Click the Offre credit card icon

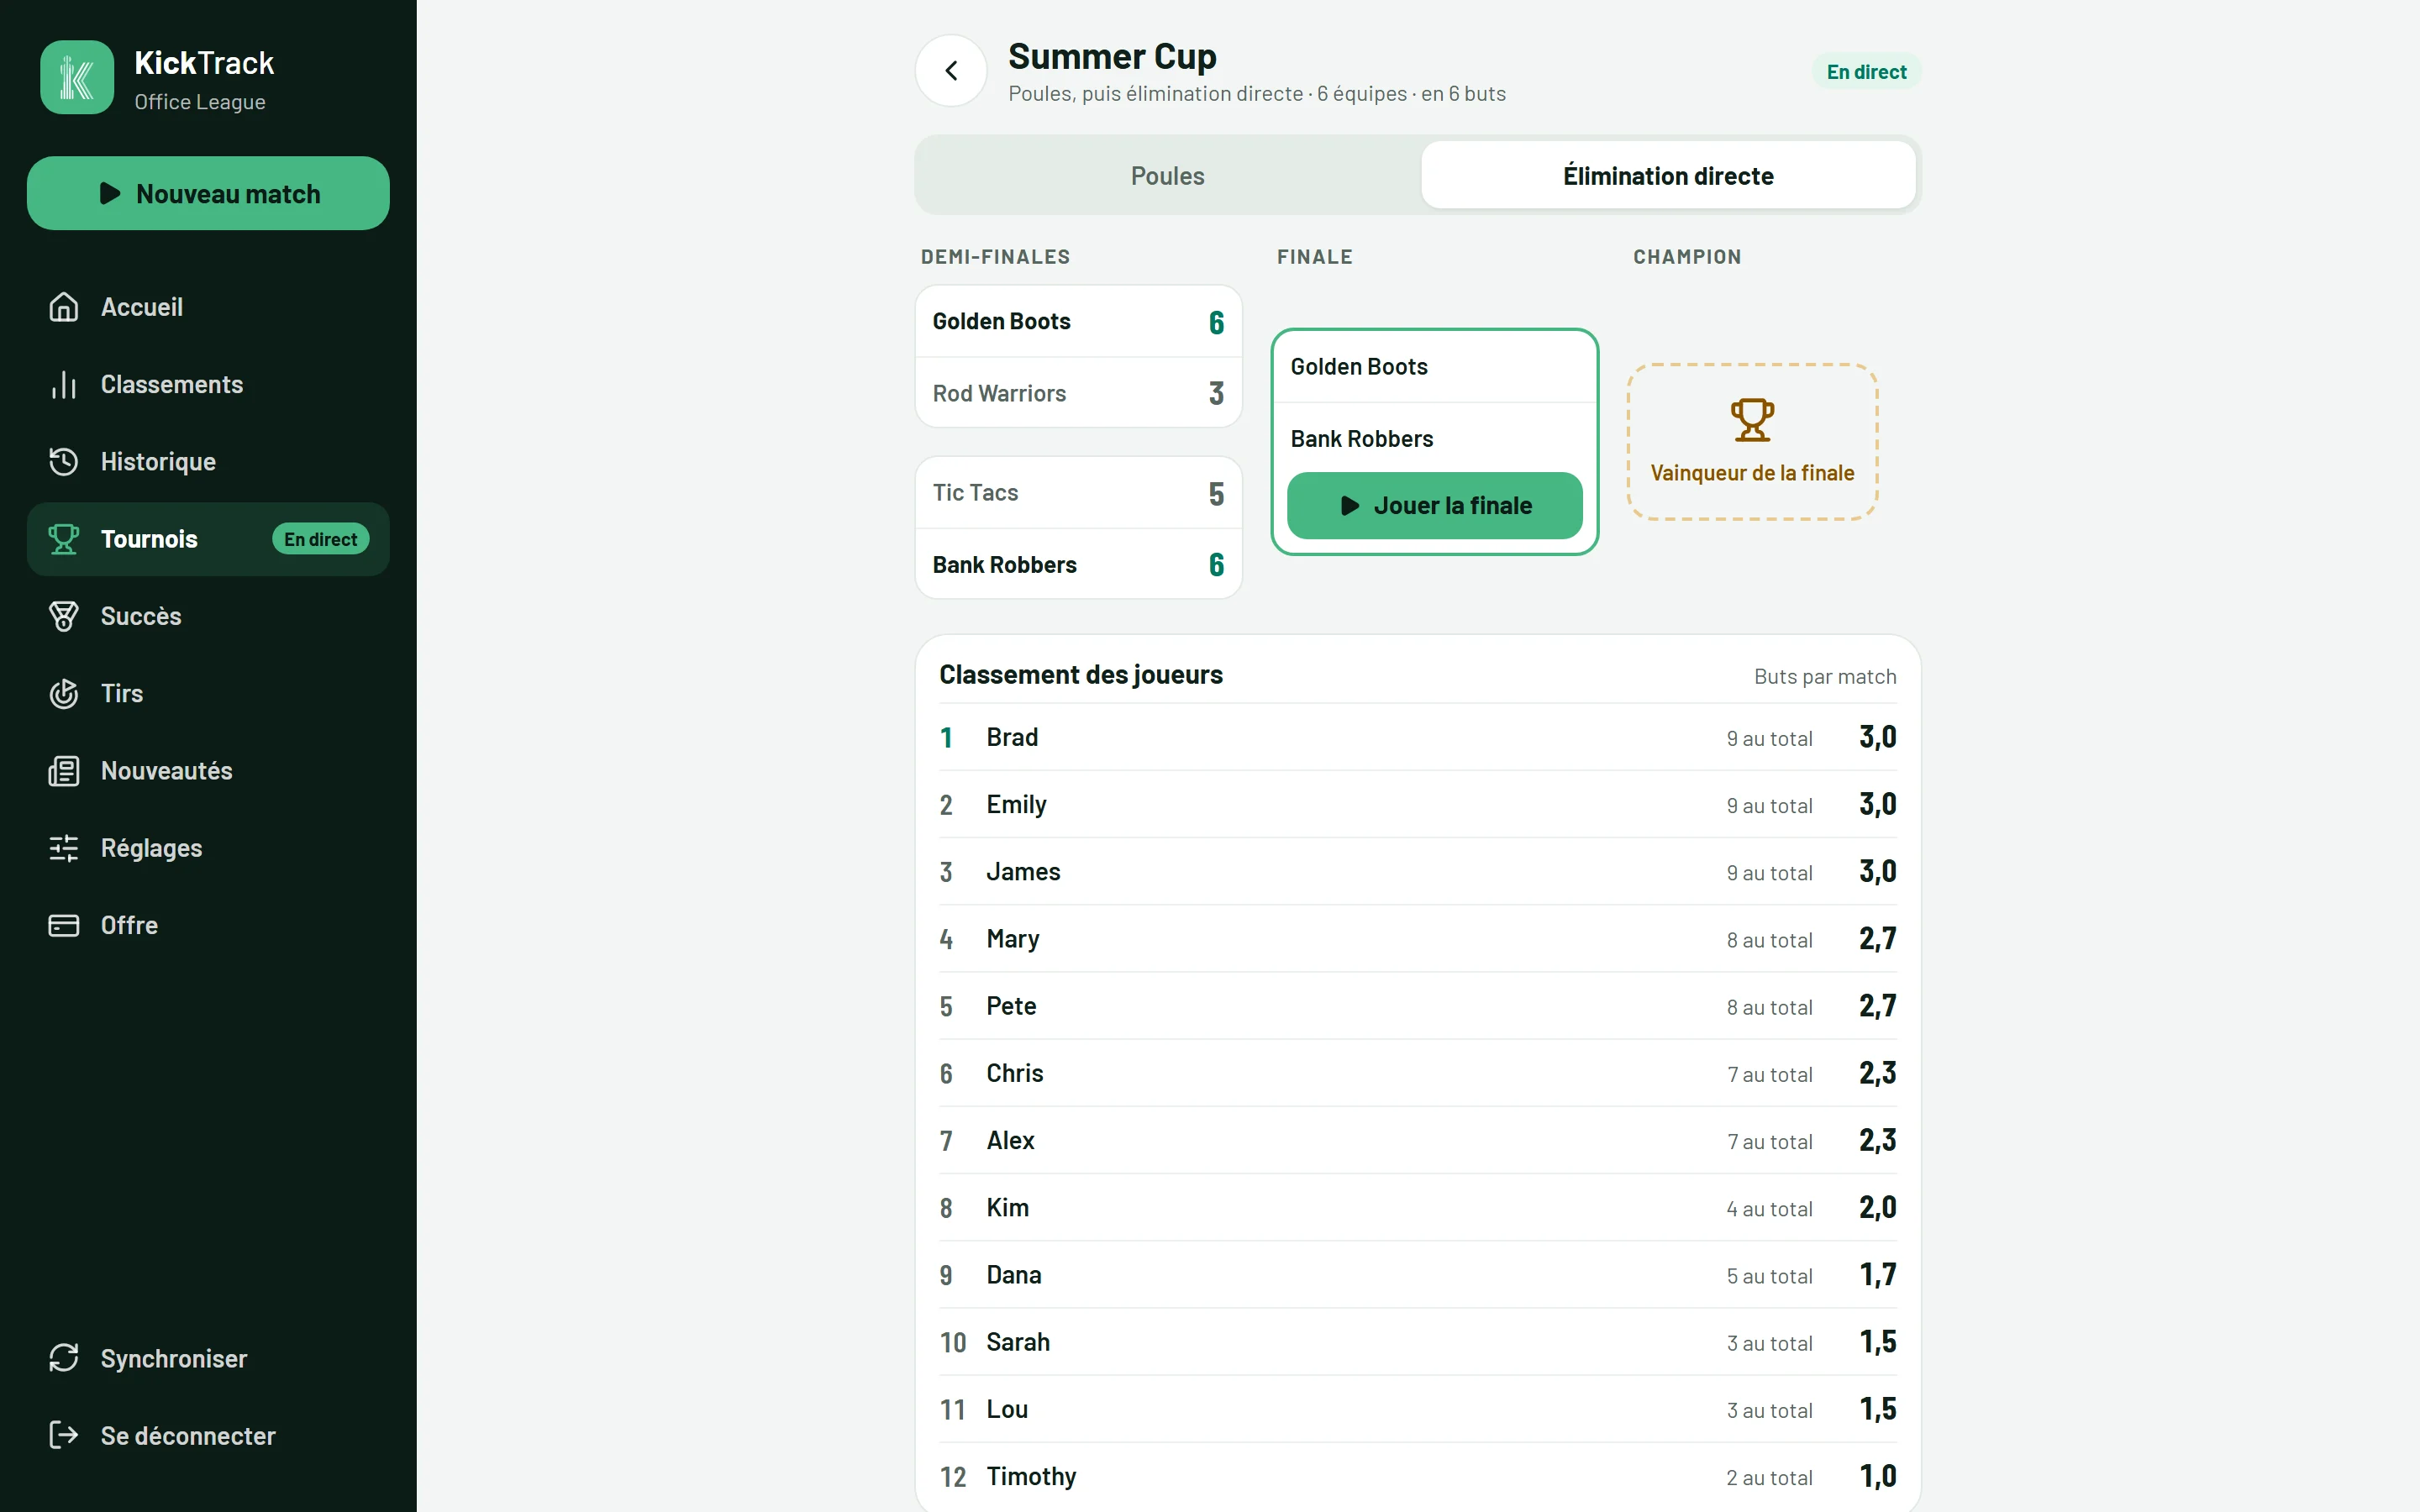64,925
